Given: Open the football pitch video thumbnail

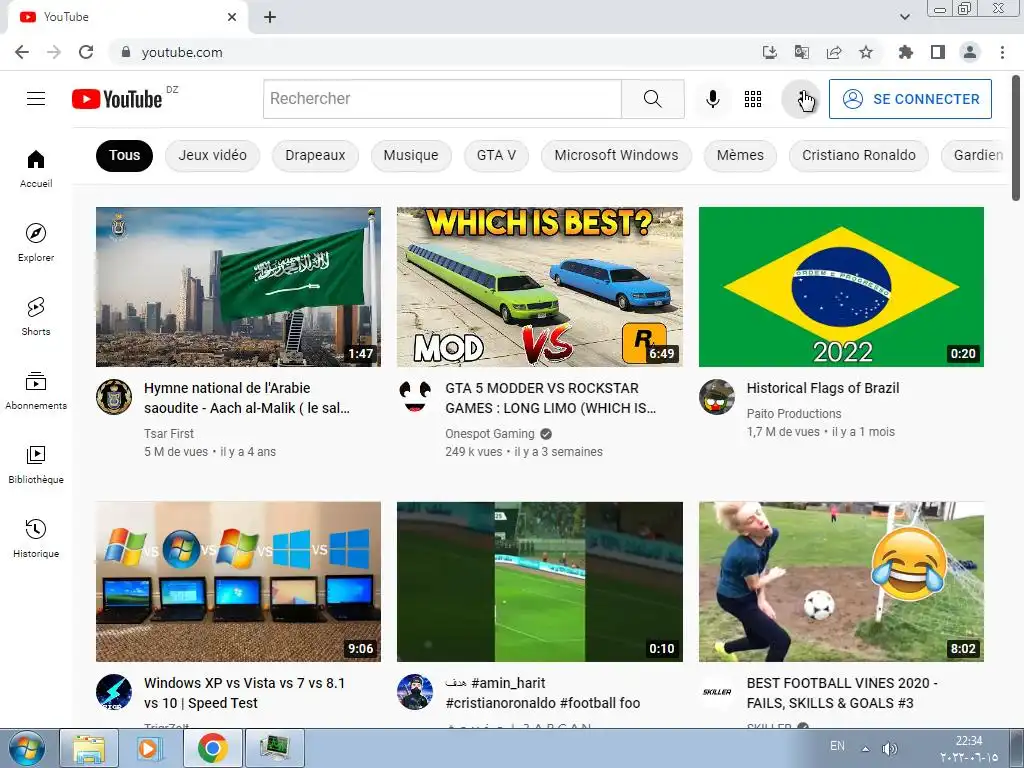Looking at the screenshot, I should [x=539, y=582].
